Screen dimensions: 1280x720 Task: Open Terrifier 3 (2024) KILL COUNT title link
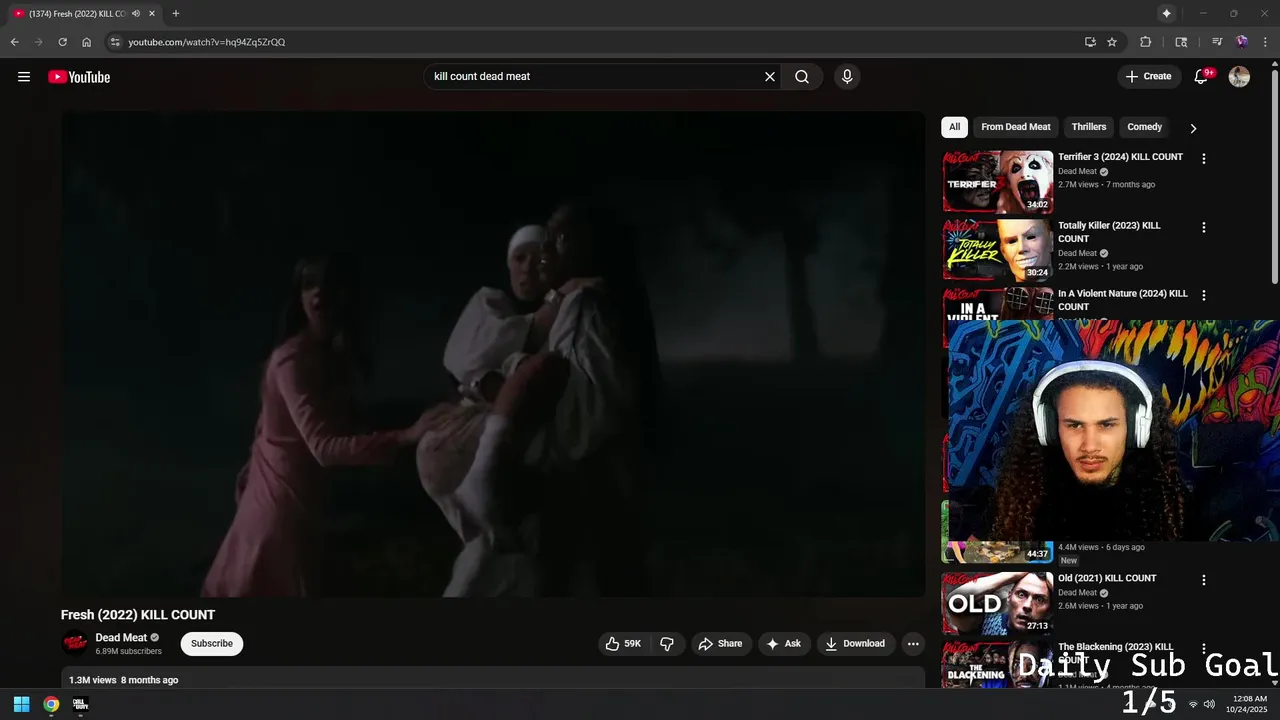pos(1120,157)
